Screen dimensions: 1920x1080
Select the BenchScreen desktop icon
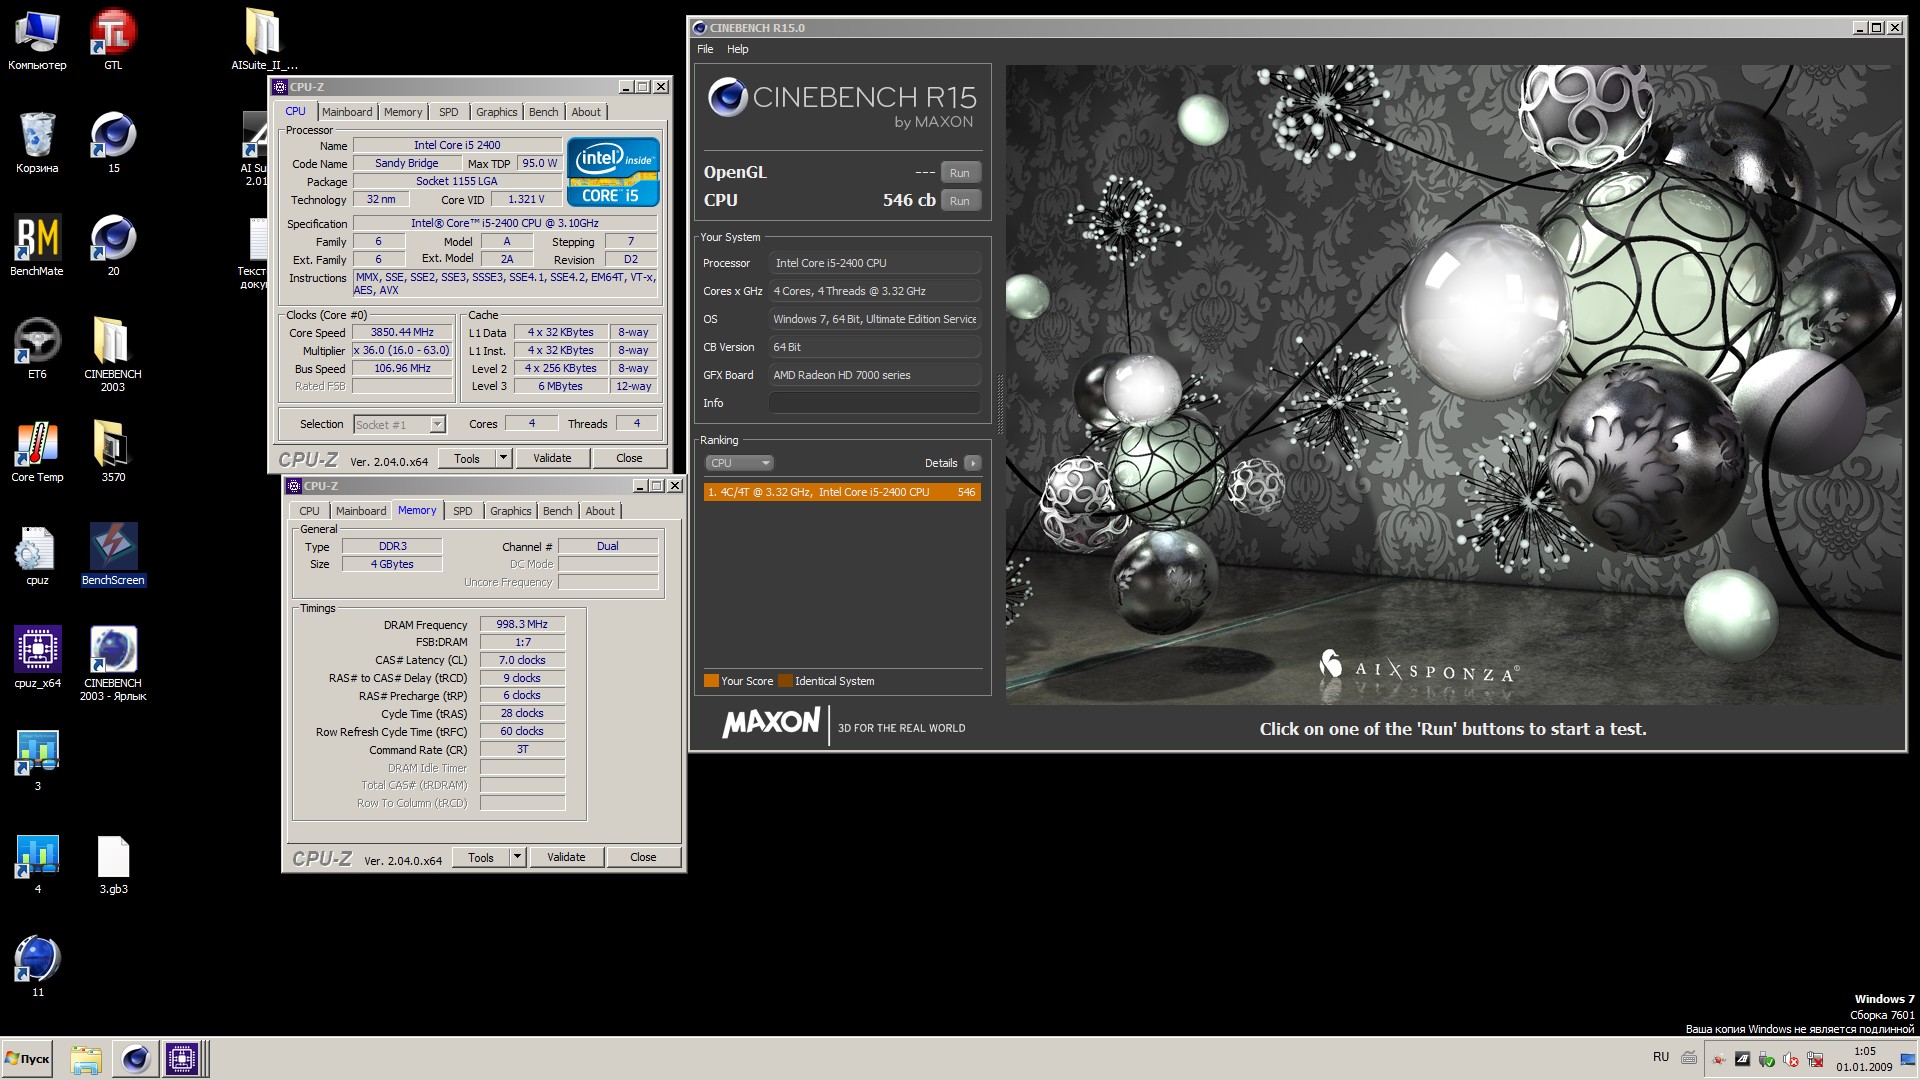[113, 555]
